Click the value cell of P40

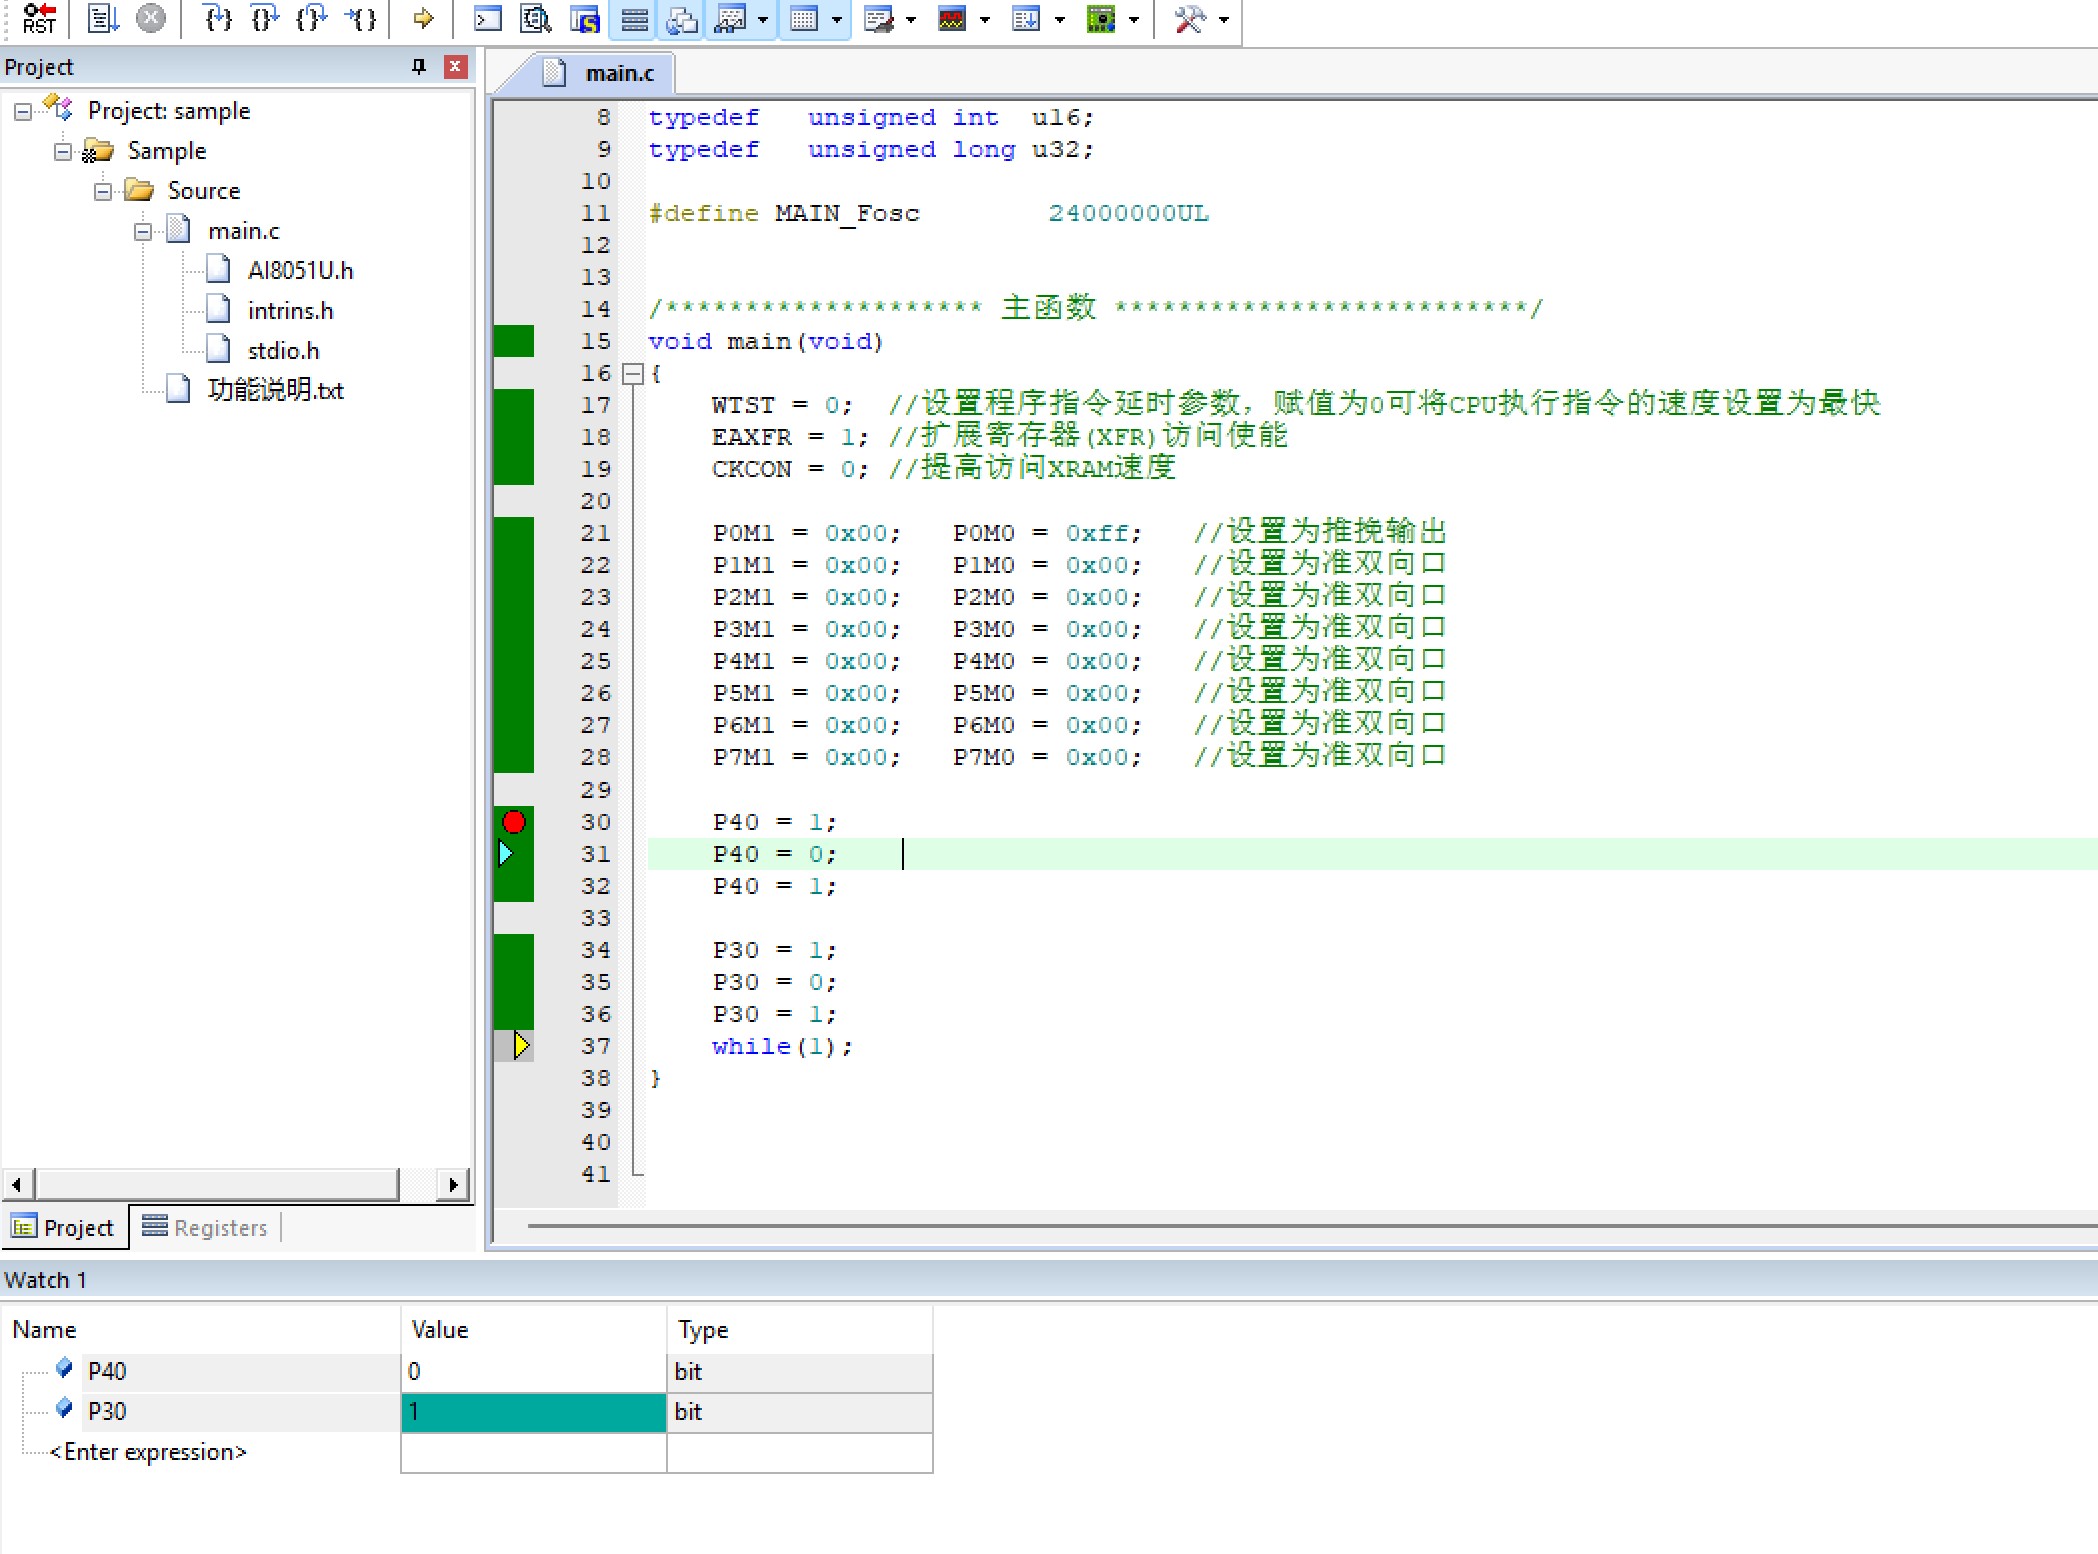point(533,1372)
